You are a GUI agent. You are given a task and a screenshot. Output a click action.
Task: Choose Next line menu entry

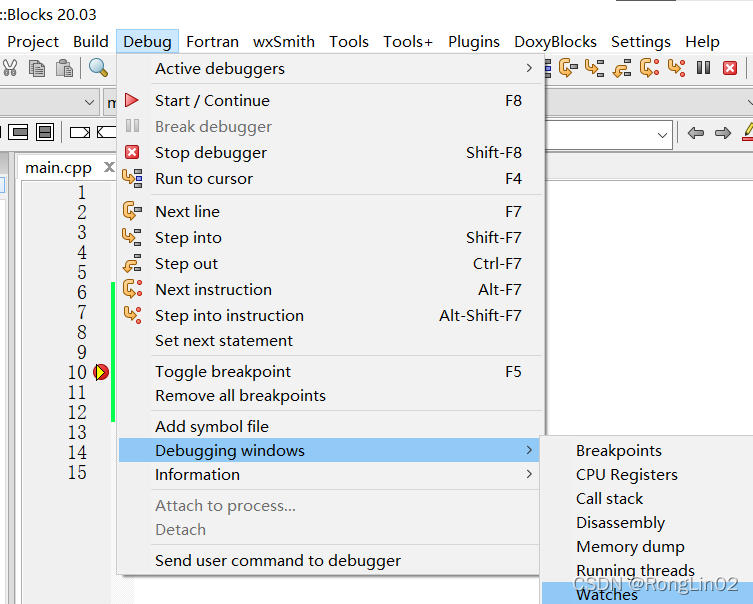tap(330, 212)
